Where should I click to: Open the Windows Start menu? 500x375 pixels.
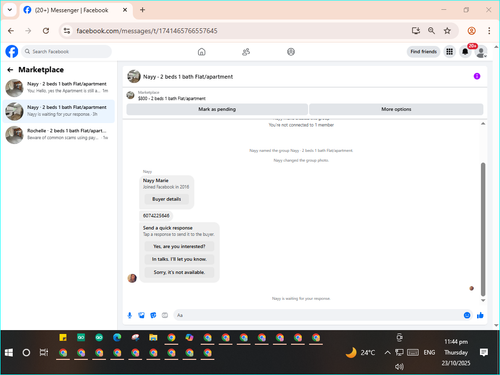click(x=9, y=353)
